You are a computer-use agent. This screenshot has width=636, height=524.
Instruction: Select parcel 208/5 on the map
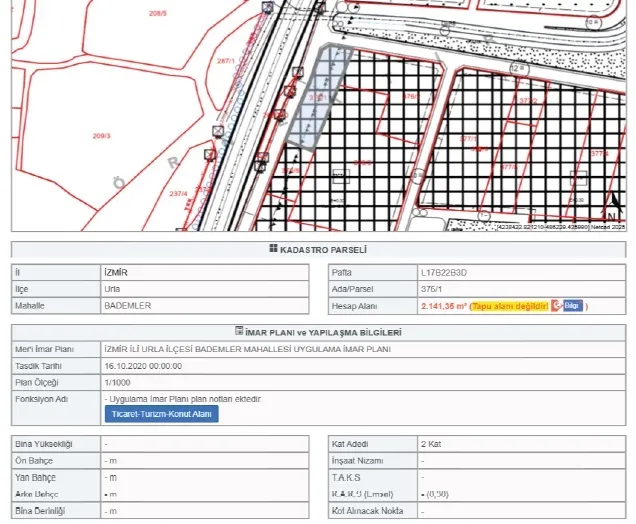[x=158, y=13]
